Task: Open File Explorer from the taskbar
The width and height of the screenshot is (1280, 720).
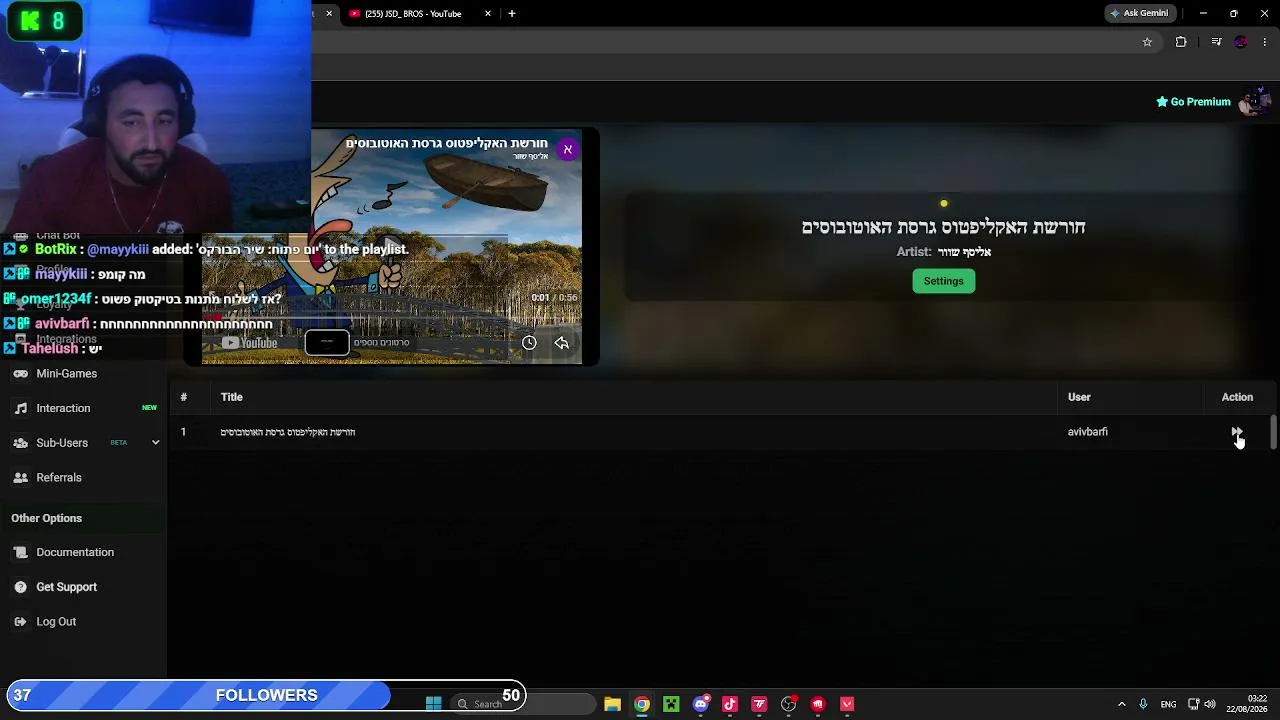Action: pyautogui.click(x=612, y=704)
